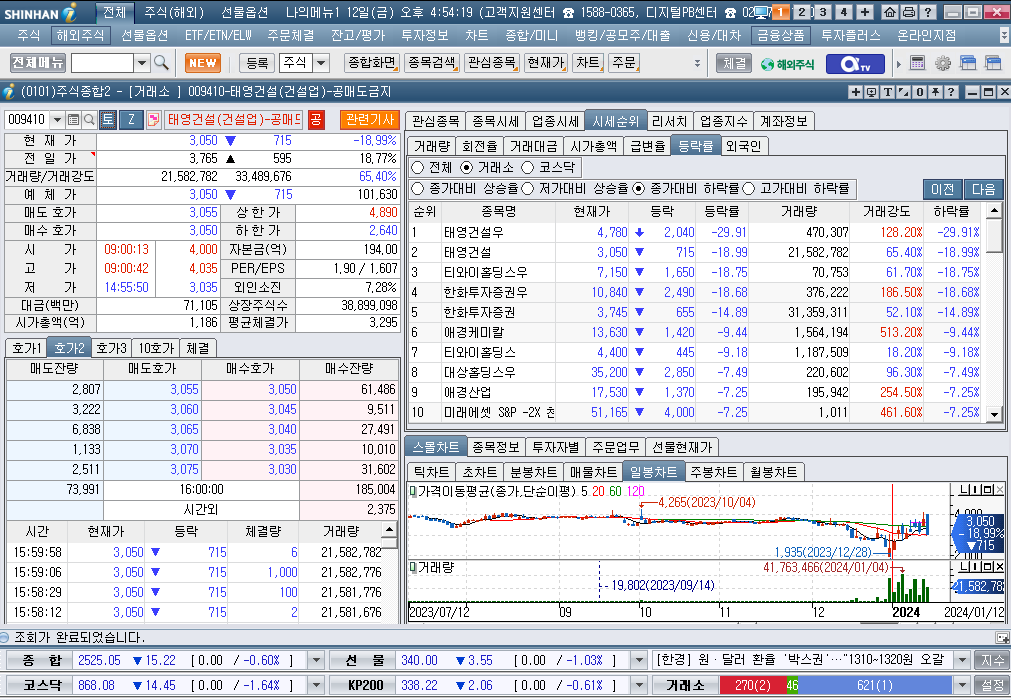The width and height of the screenshot is (1011, 700).
Task: Open the help question mark in top title bar
Action: tap(927, 12)
